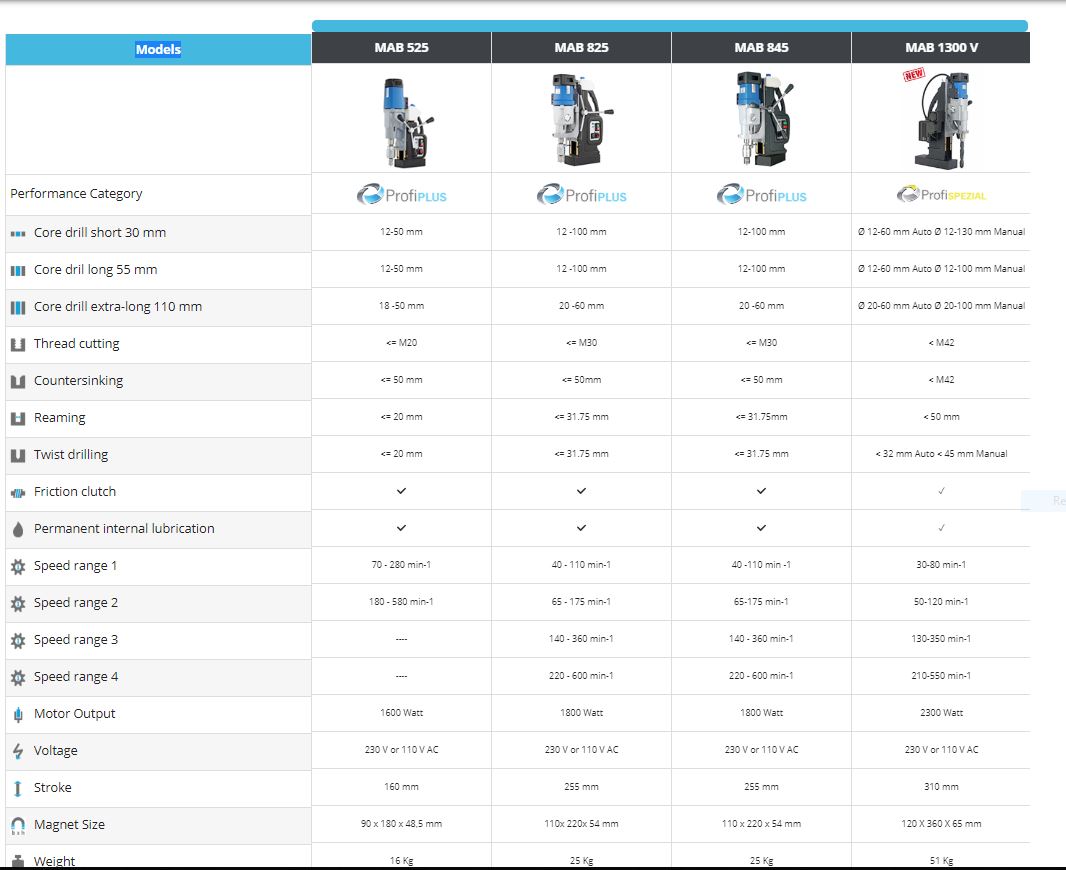This screenshot has width=1066, height=870.
Task: Click the Twist drilling label
Action: tap(71, 455)
